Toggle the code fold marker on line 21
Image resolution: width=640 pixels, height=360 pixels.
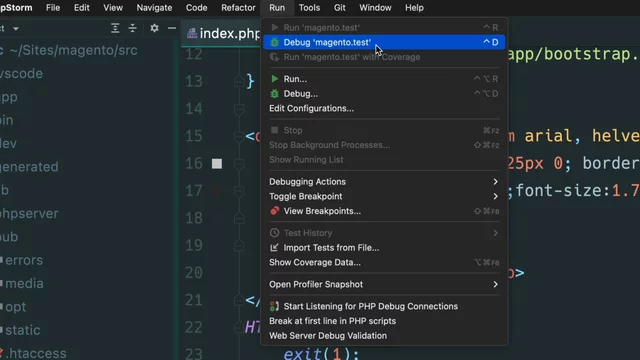239,300
